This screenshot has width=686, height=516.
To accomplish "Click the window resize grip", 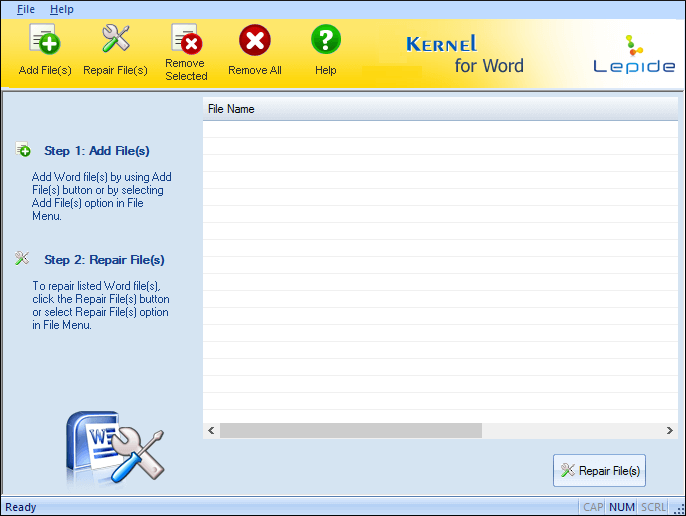I will pyautogui.click(x=679, y=509).
